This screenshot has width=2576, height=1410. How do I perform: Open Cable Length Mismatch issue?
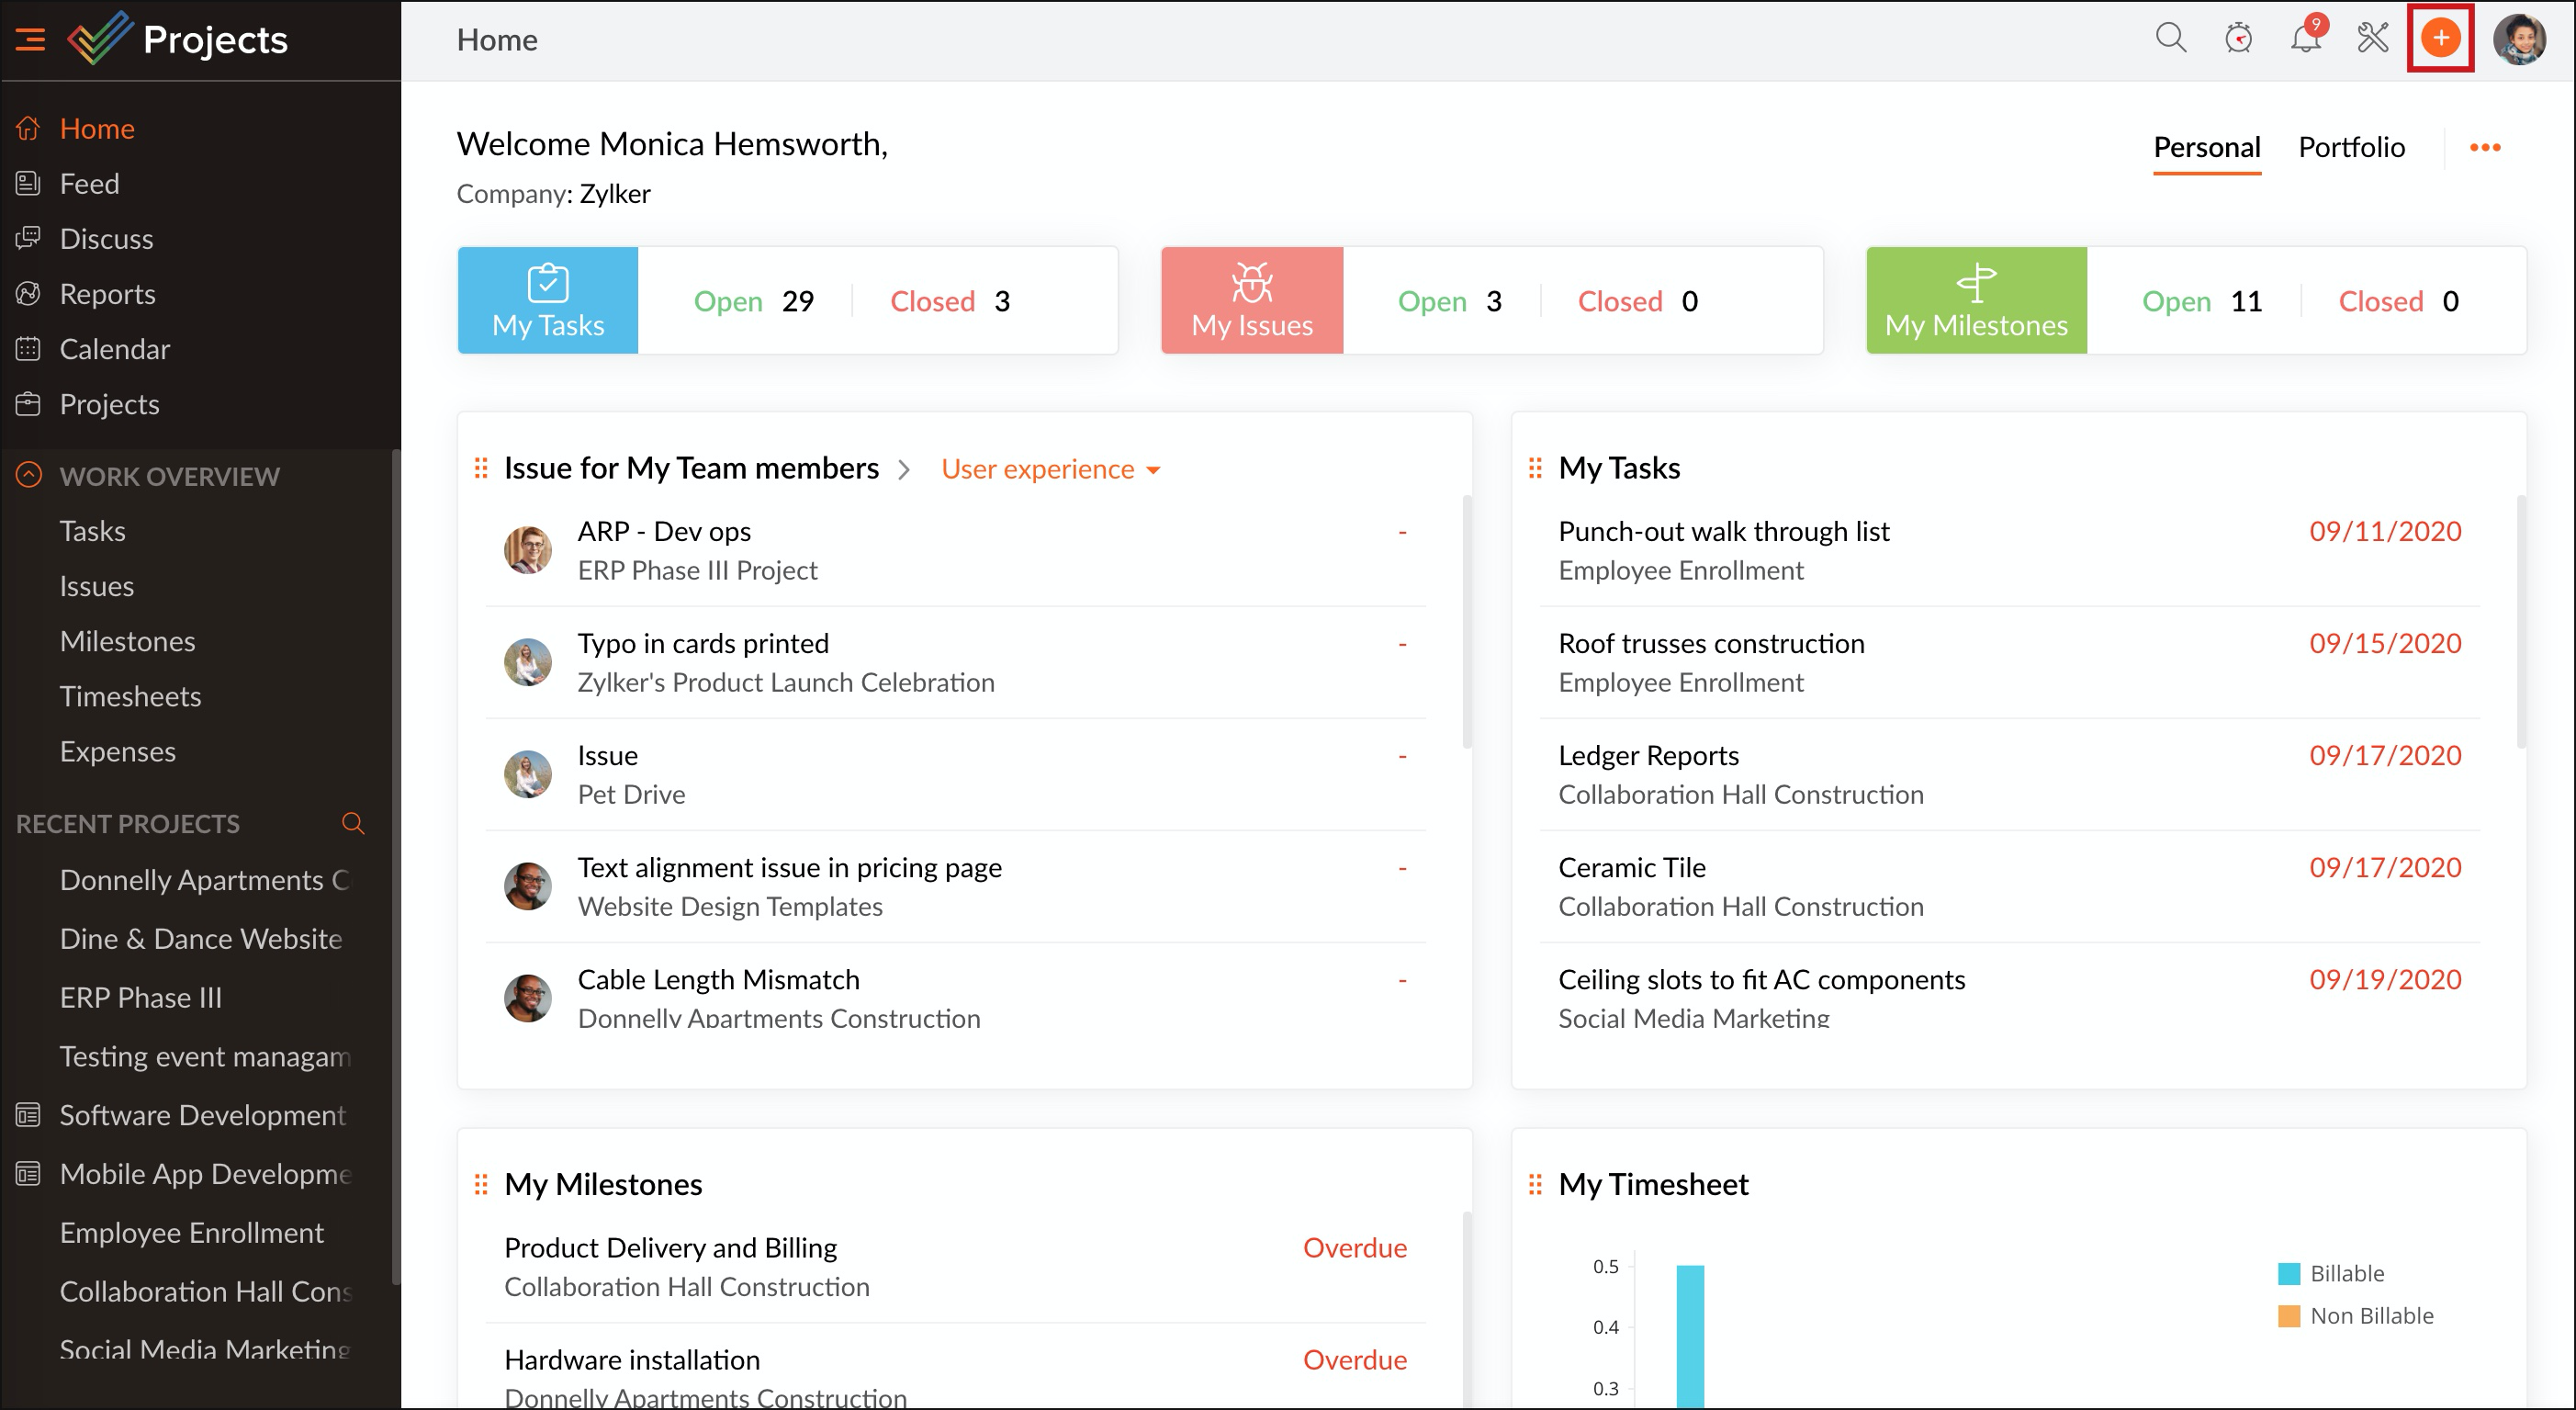coord(718,979)
